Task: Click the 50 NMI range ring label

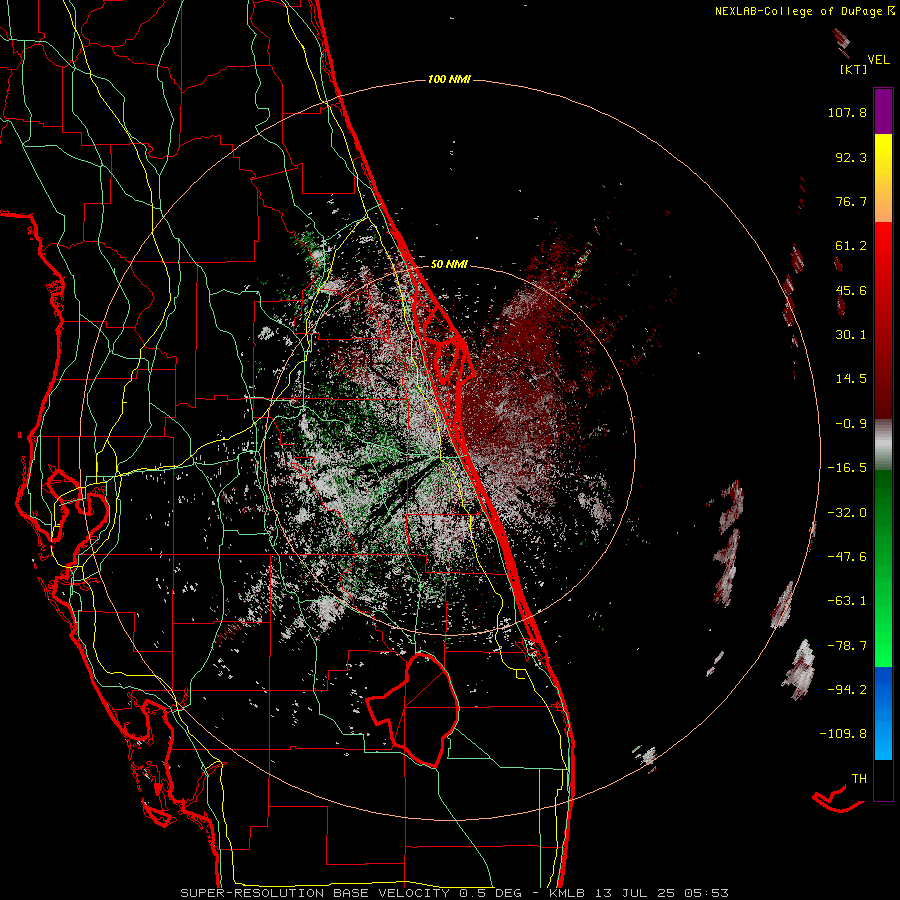Action: point(449,265)
